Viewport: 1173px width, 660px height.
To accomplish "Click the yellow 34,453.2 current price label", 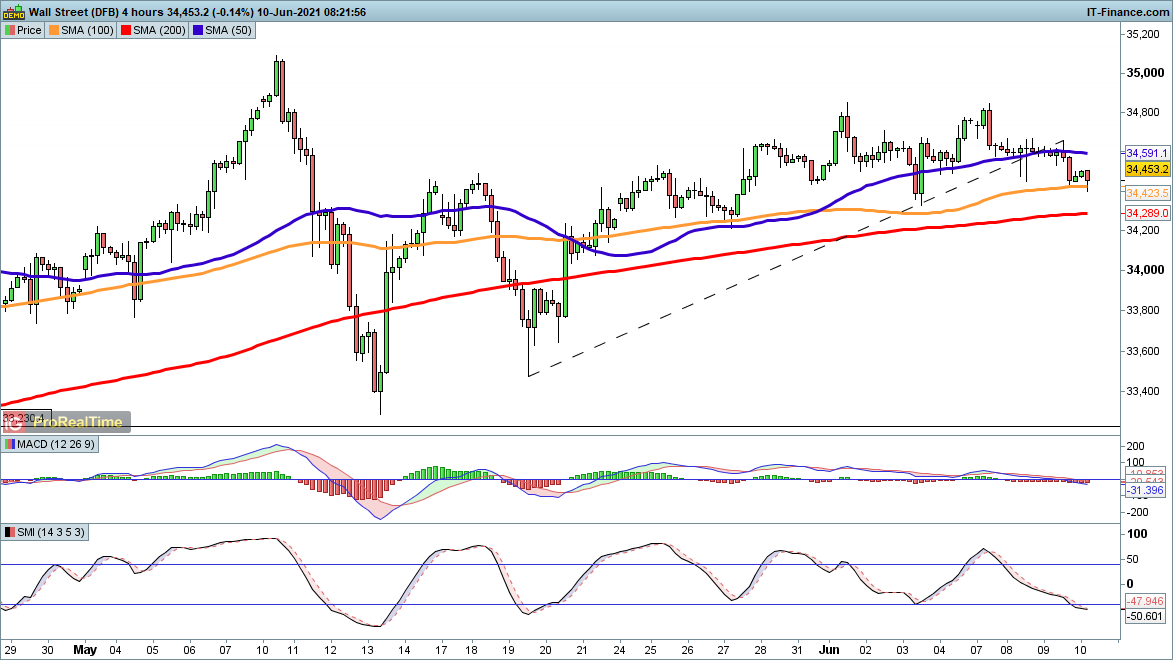I will 1148,171.
